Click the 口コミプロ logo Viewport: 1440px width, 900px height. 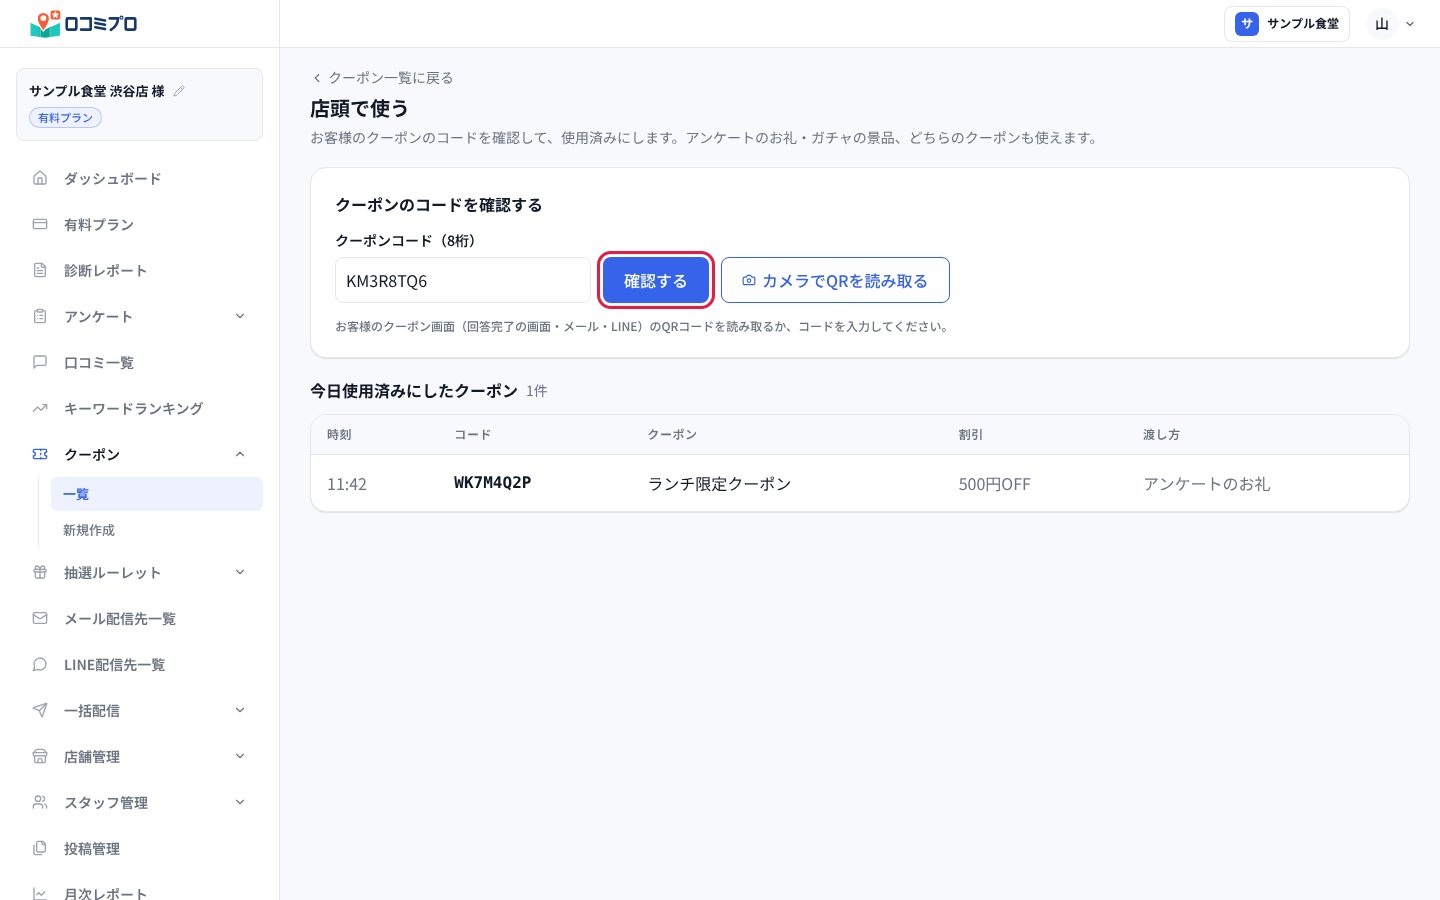point(83,23)
